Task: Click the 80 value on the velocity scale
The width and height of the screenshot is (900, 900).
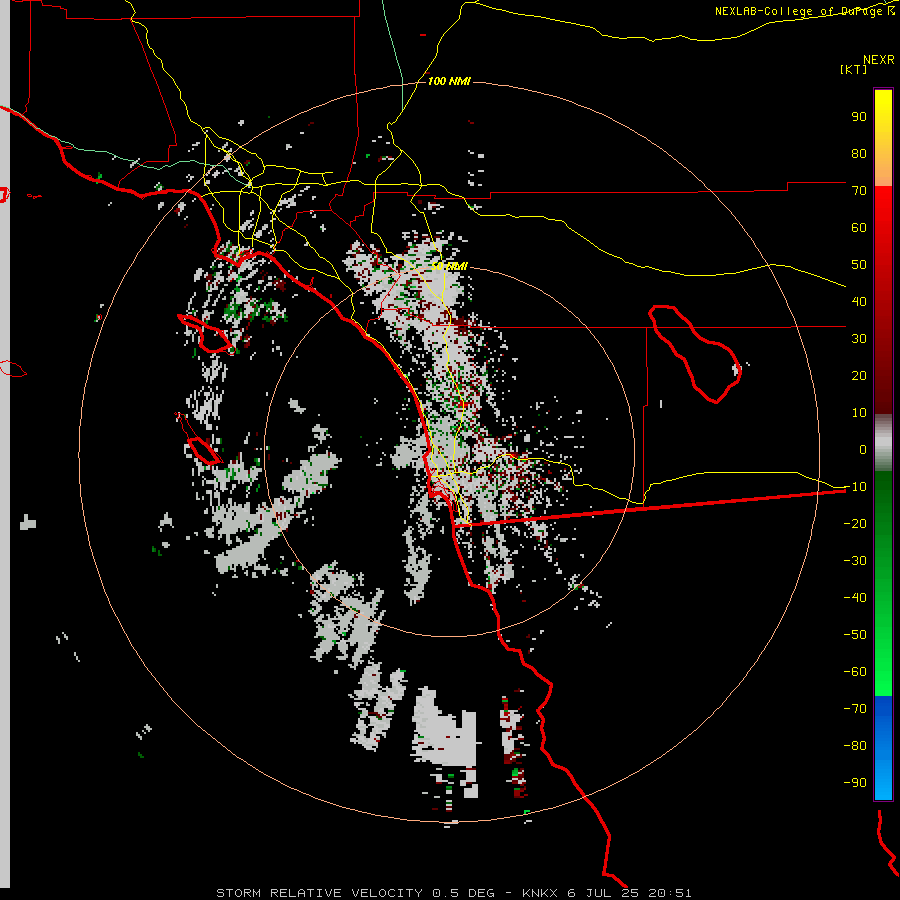Action: (x=859, y=154)
